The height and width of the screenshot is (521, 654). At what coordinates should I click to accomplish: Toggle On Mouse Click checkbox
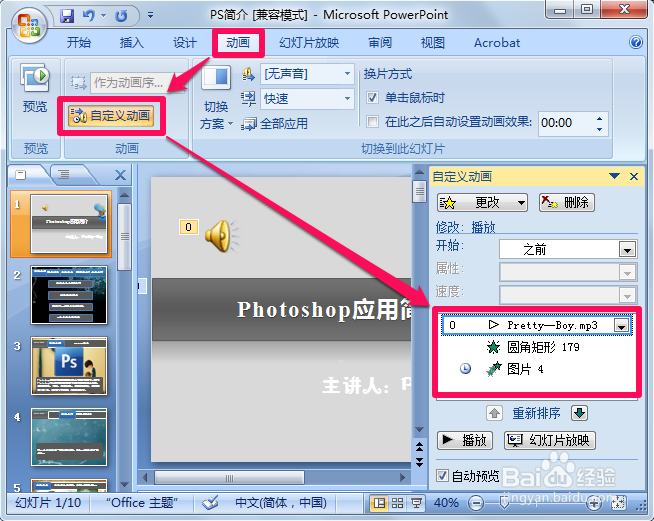pos(372,98)
